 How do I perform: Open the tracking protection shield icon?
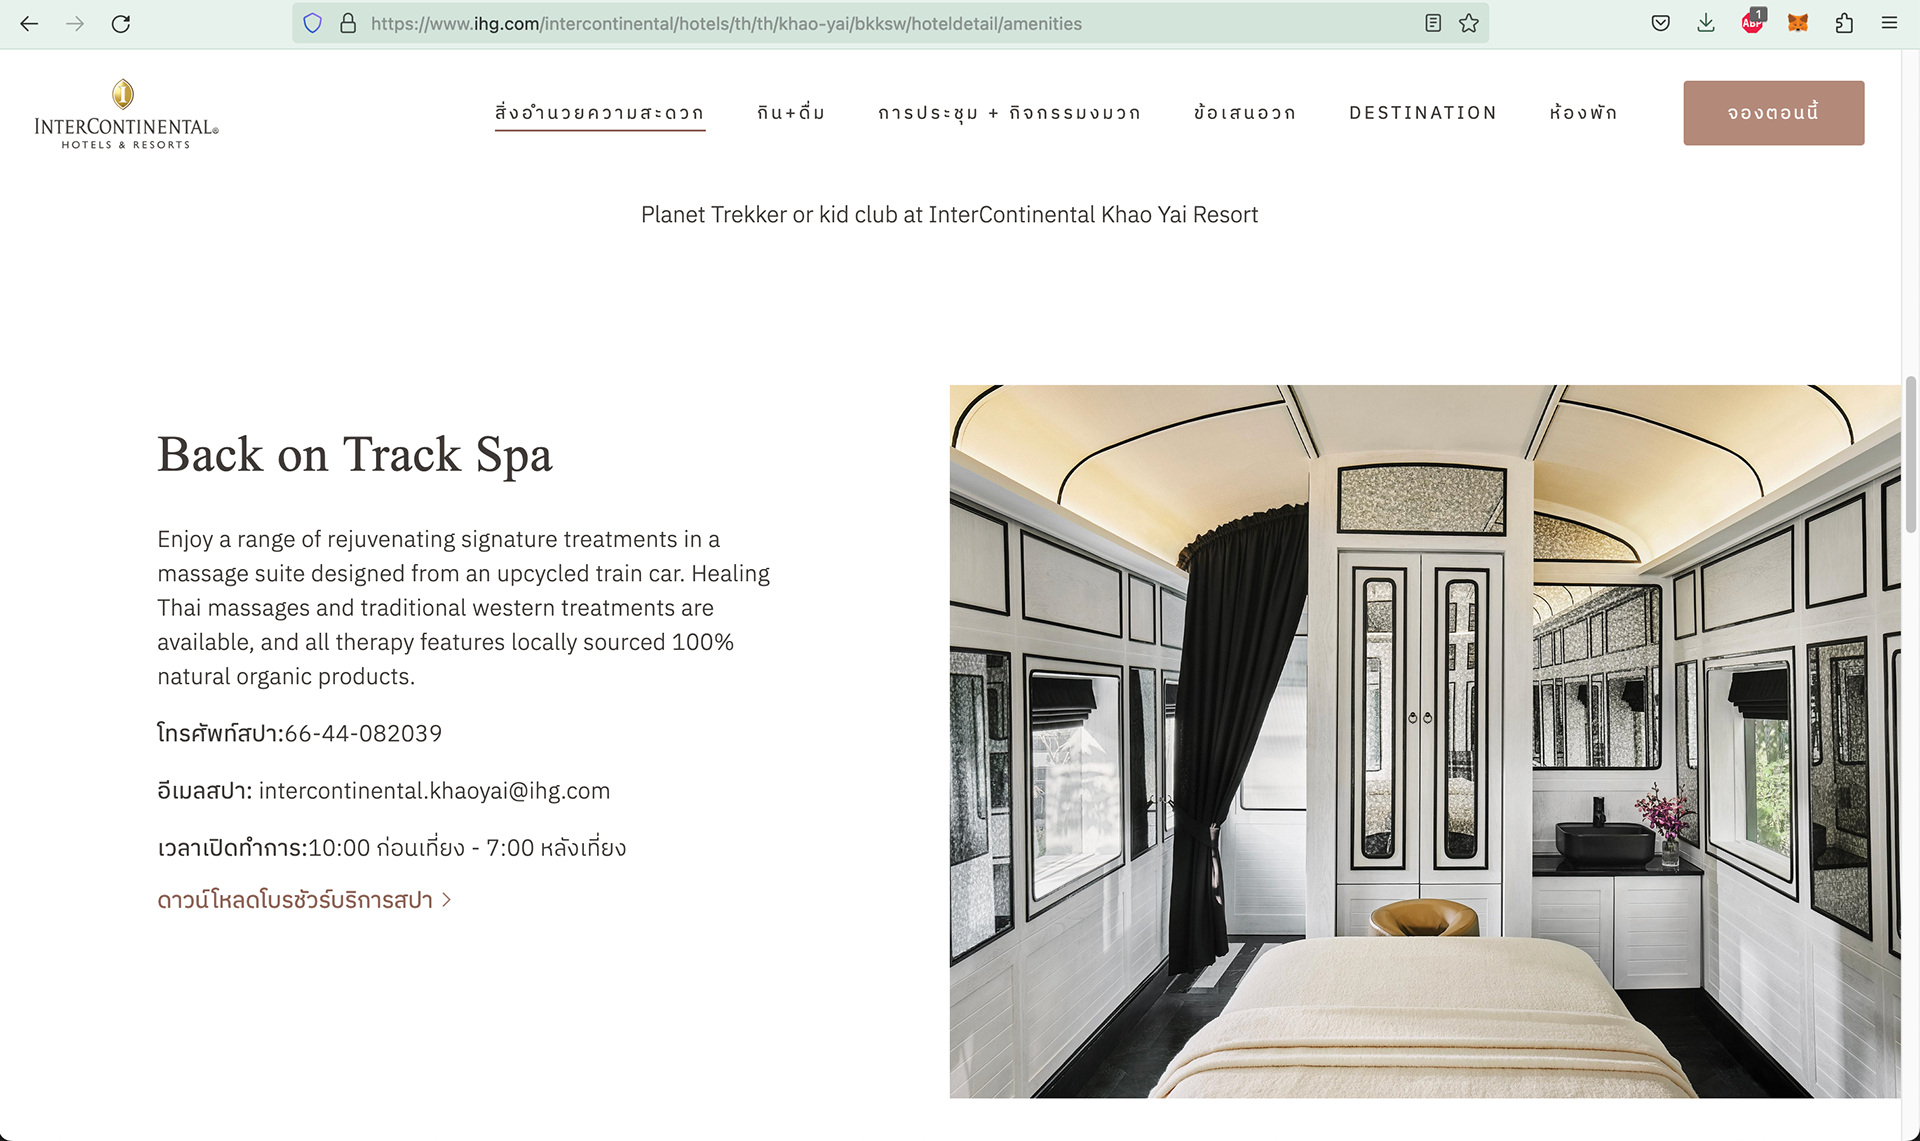[313, 23]
